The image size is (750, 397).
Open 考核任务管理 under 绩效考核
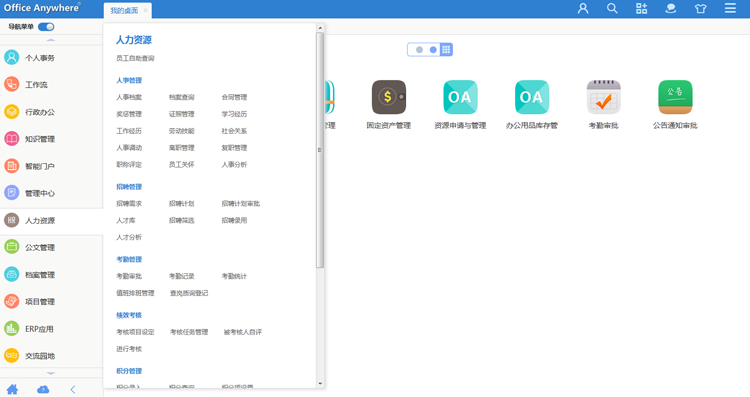[x=189, y=332]
